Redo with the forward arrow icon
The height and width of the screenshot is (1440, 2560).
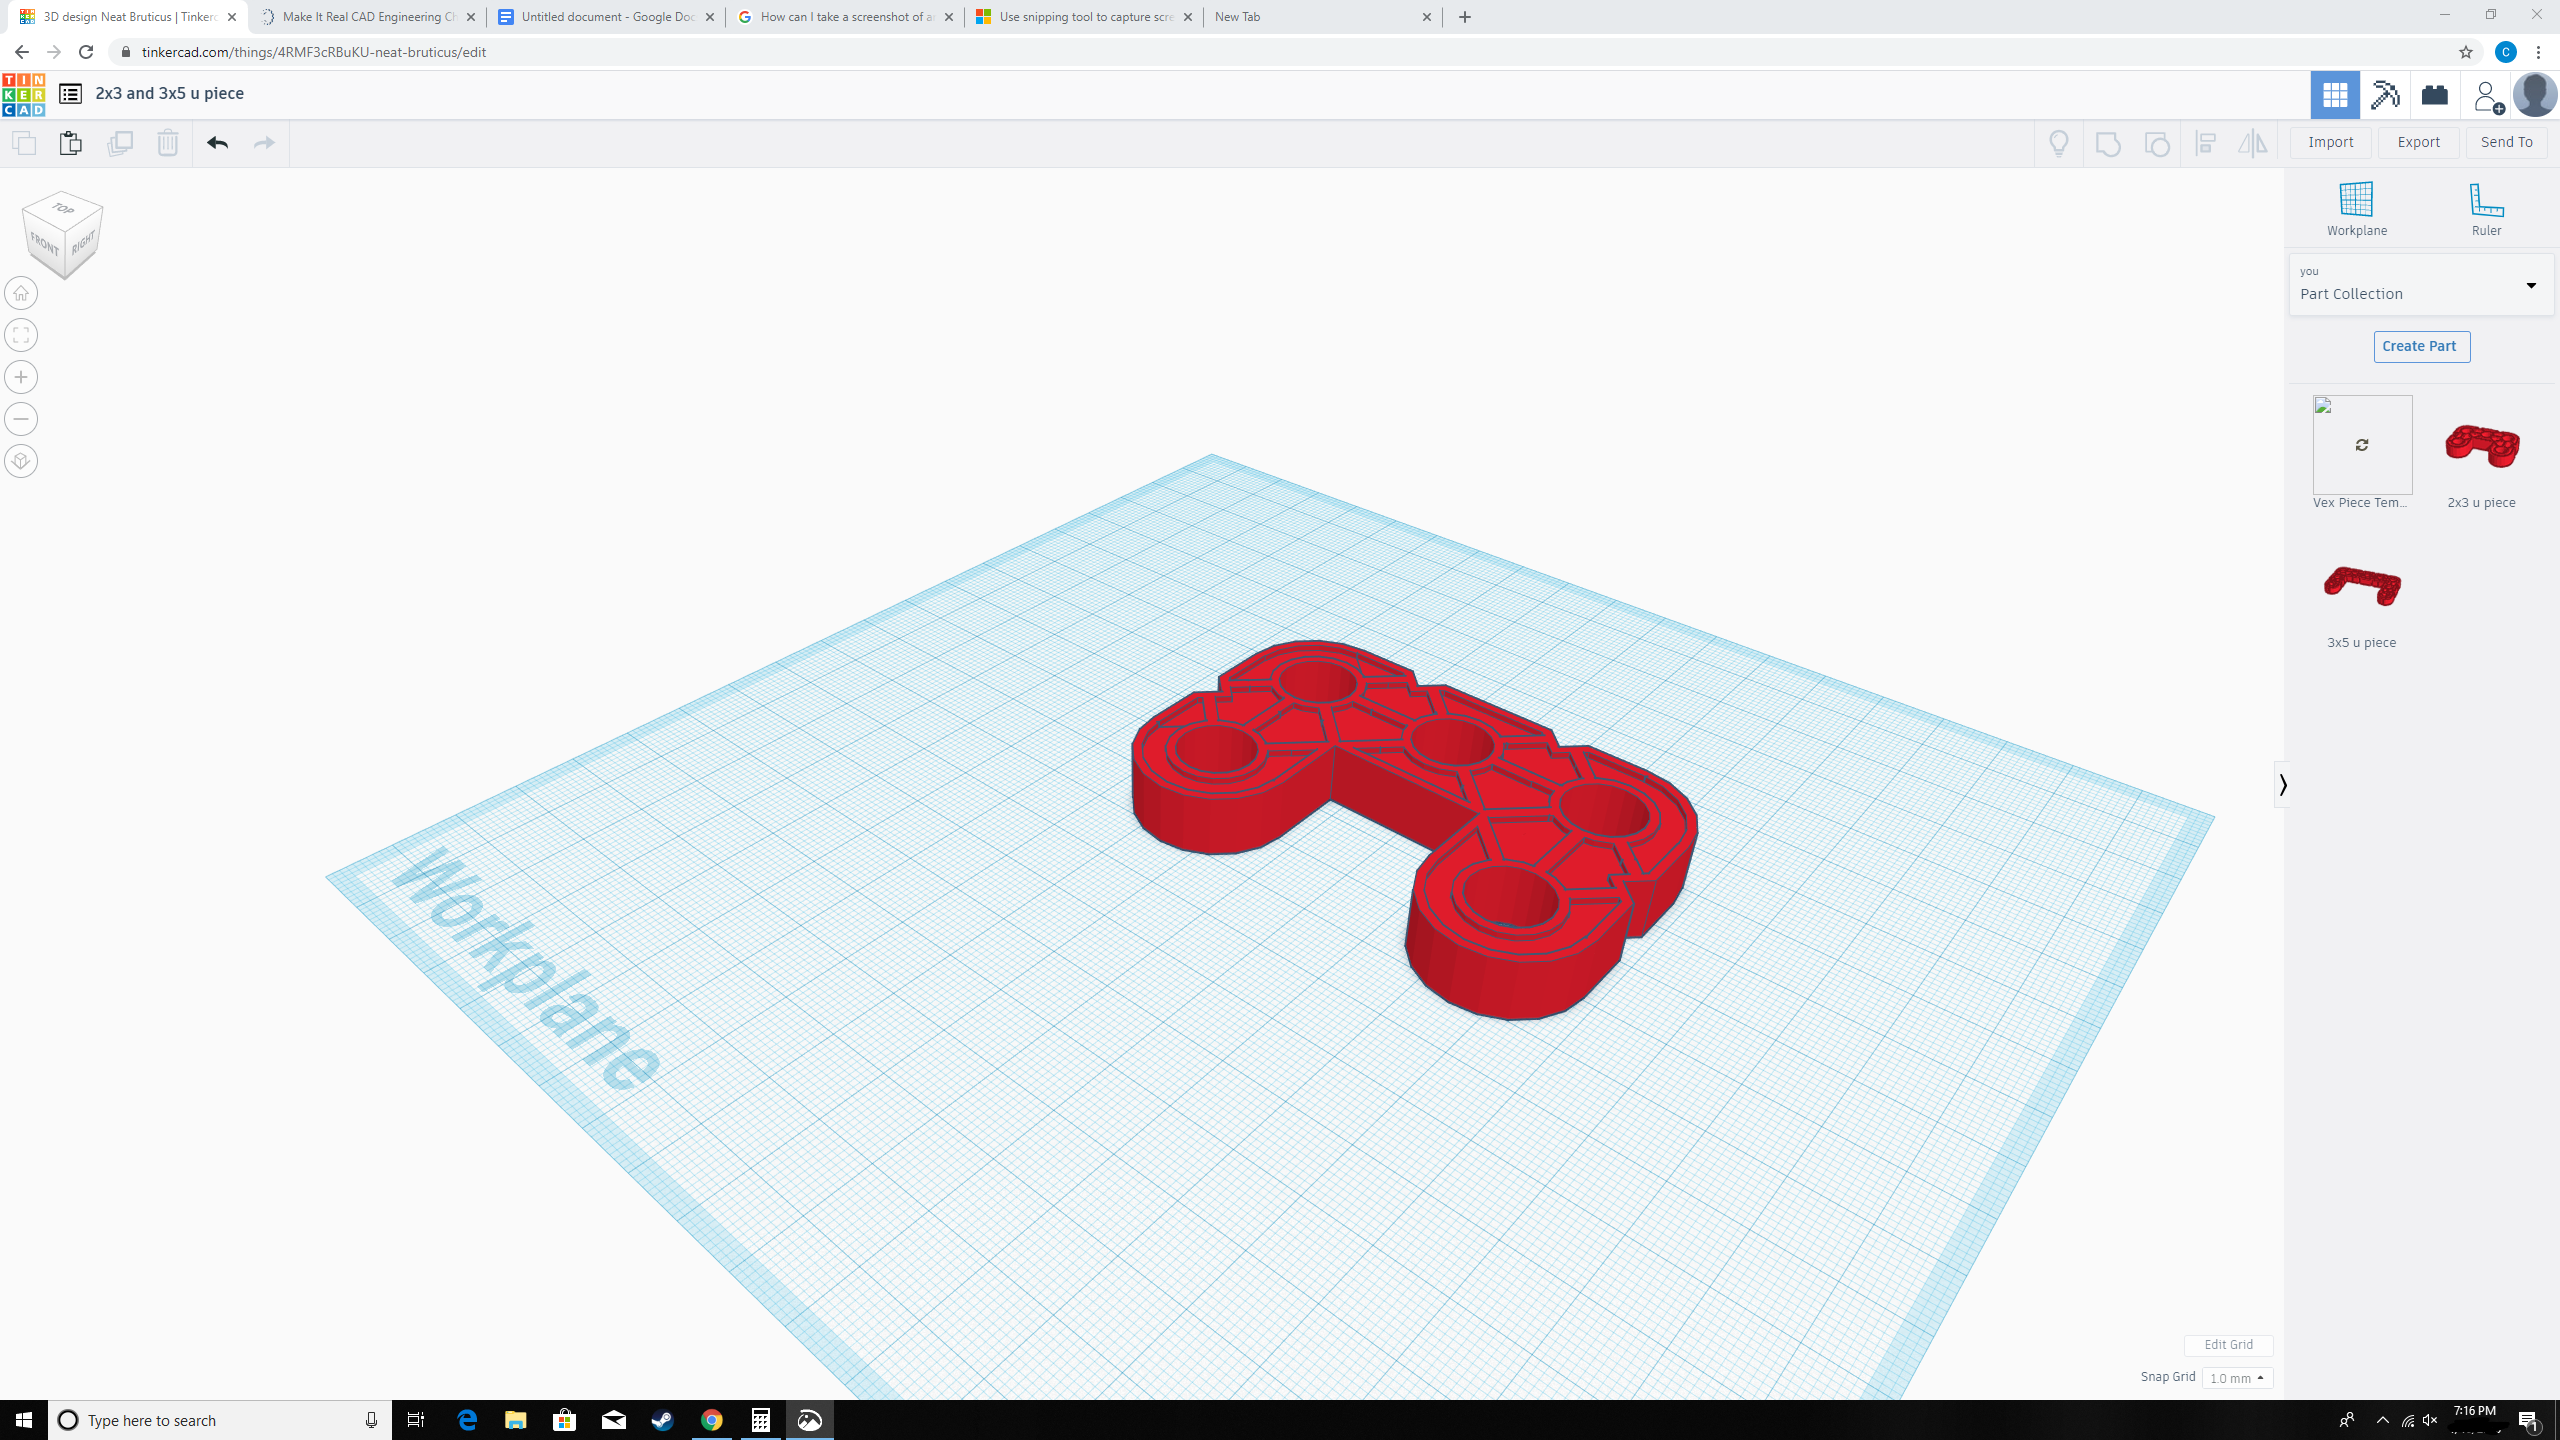click(264, 143)
